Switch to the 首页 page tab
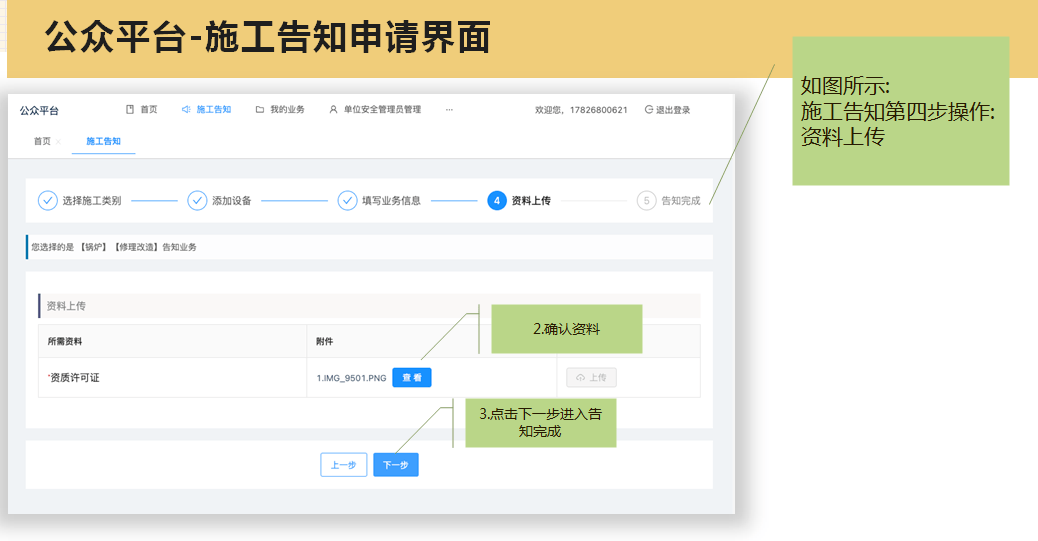1038x541 pixels. [42, 141]
